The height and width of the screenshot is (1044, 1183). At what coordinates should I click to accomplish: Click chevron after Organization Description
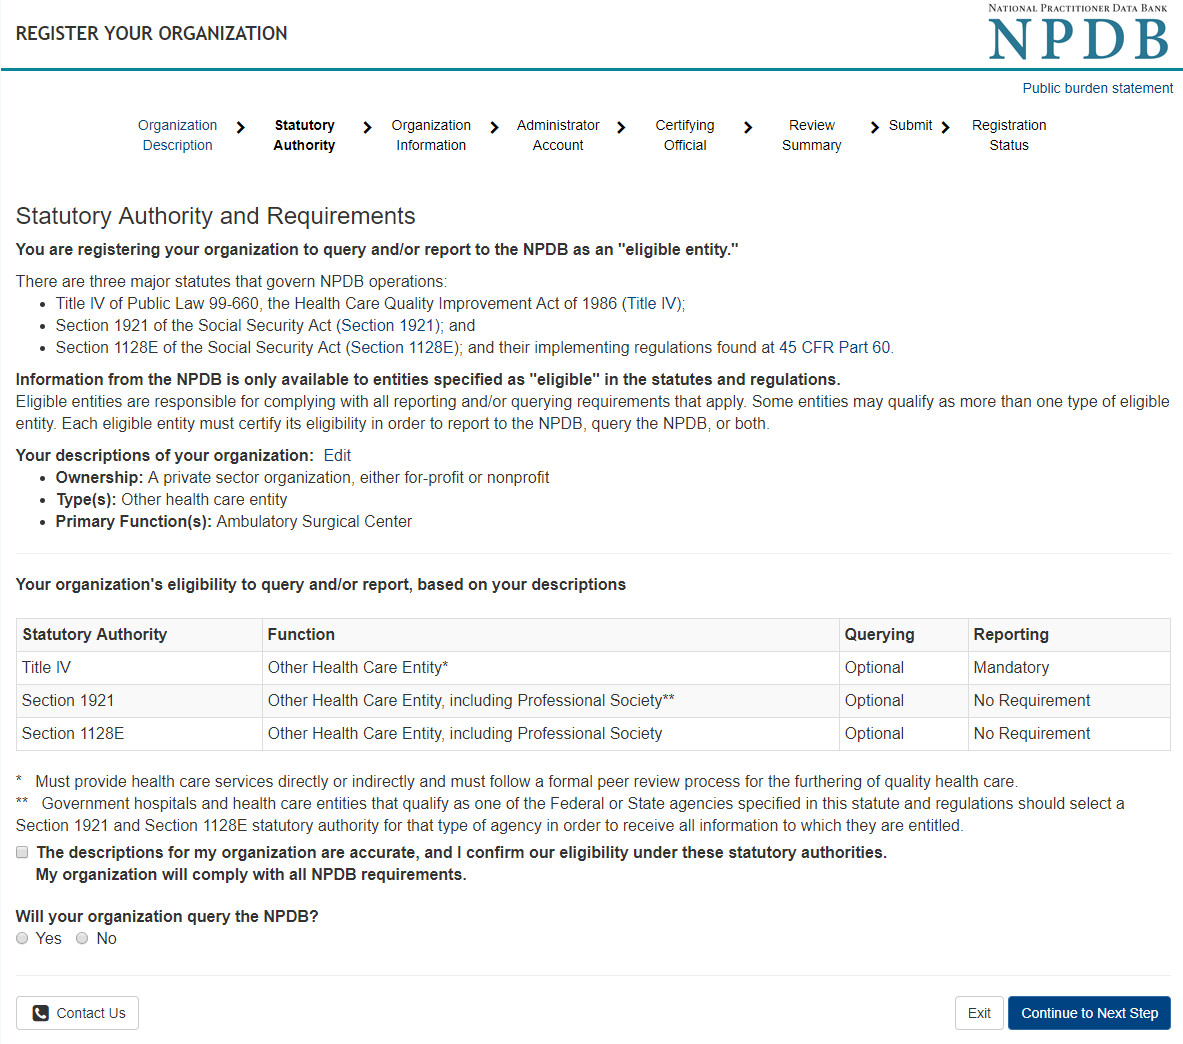click(241, 127)
